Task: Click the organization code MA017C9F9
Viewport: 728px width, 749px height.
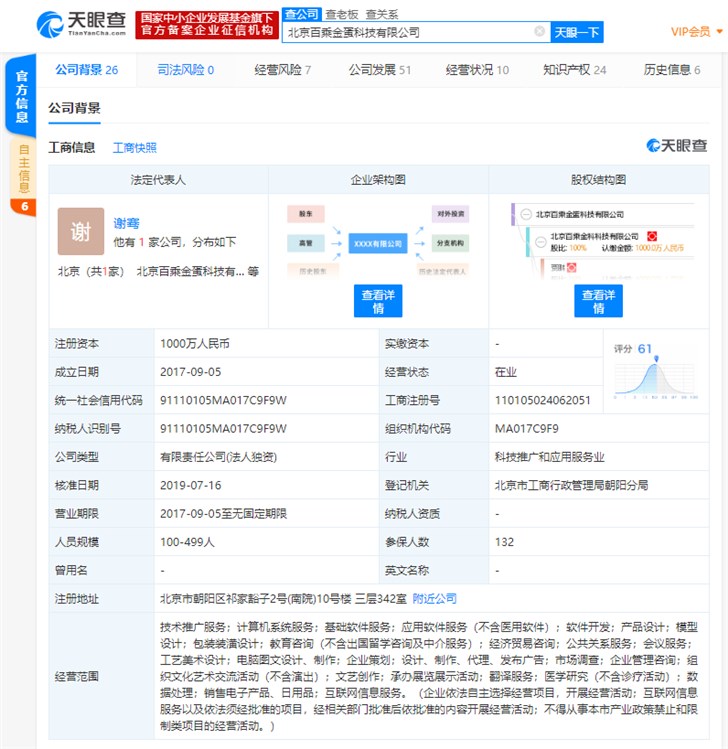Action: tap(526, 428)
